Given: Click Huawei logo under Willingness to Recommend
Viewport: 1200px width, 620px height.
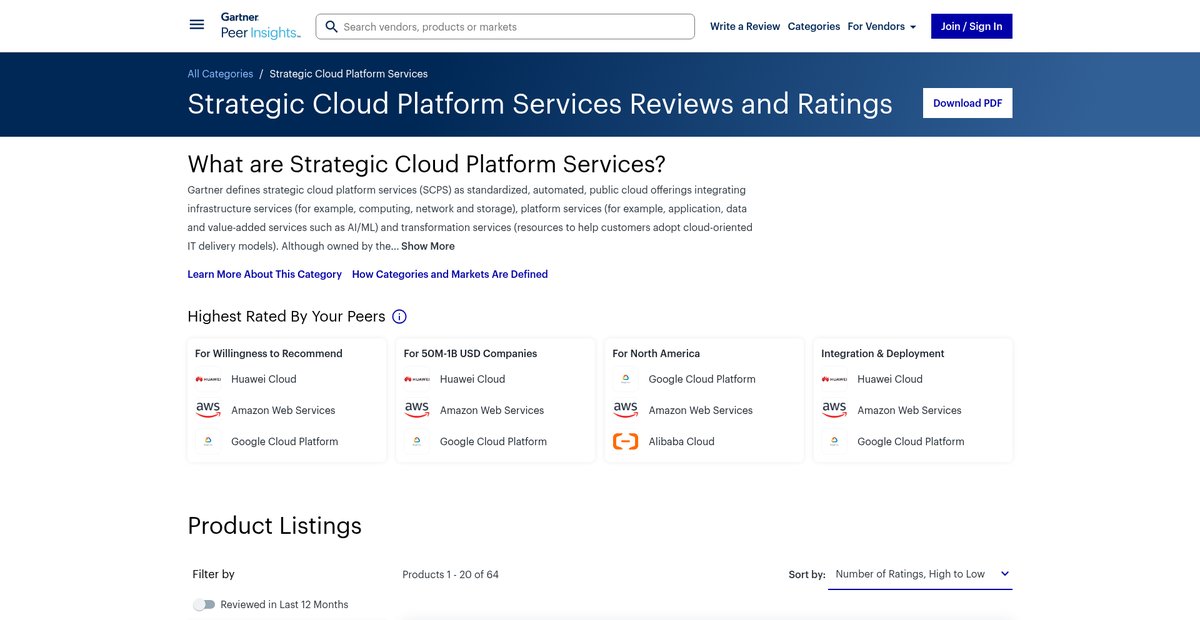Looking at the screenshot, I should pos(208,379).
